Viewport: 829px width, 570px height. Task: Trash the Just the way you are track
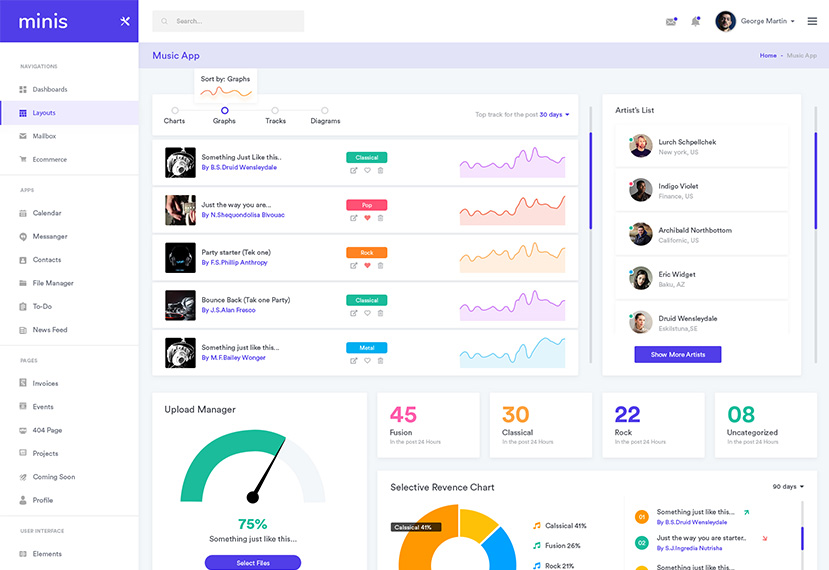click(x=380, y=218)
